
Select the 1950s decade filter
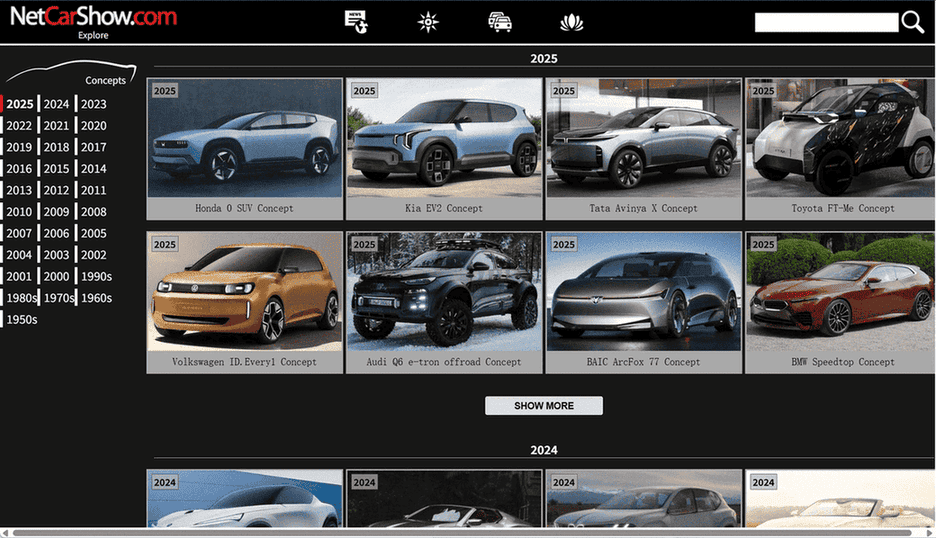pos(21,320)
